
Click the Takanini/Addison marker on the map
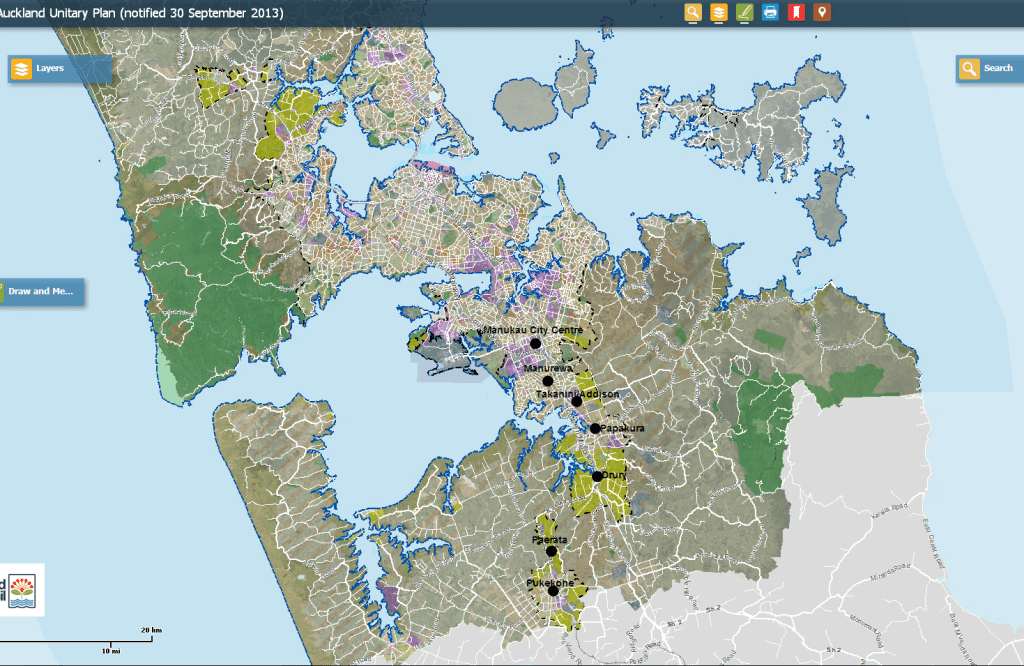coord(577,401)
